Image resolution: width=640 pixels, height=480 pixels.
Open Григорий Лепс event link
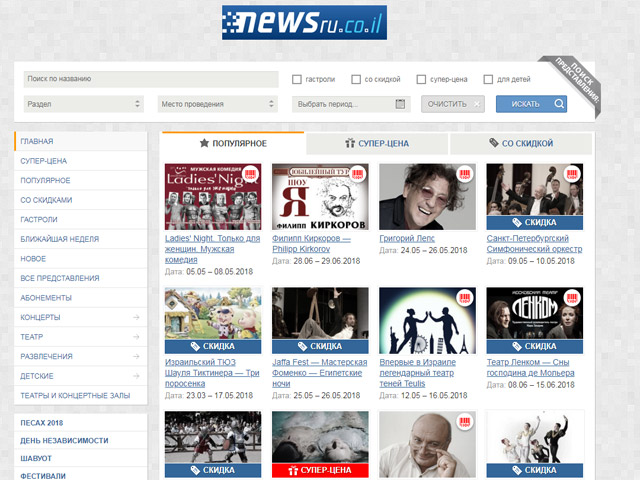pyautogui.click(x=407, y=238)
